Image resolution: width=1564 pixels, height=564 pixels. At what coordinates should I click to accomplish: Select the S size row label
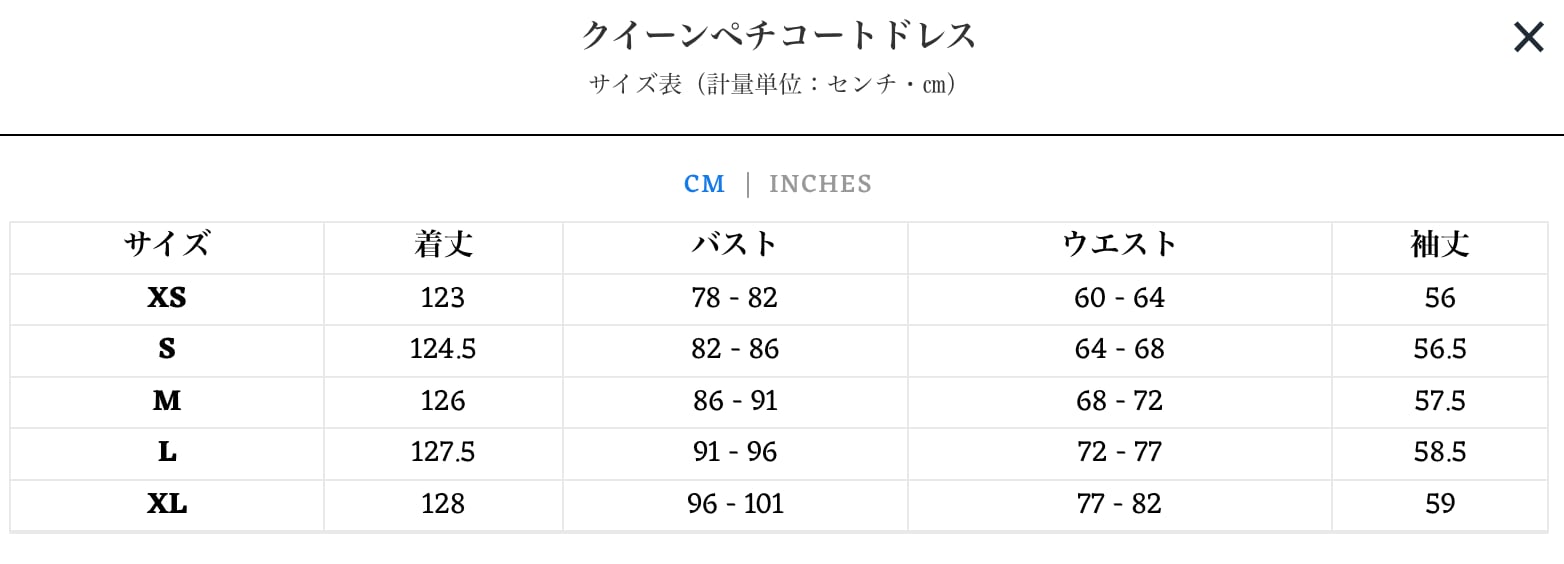(167, 349)
